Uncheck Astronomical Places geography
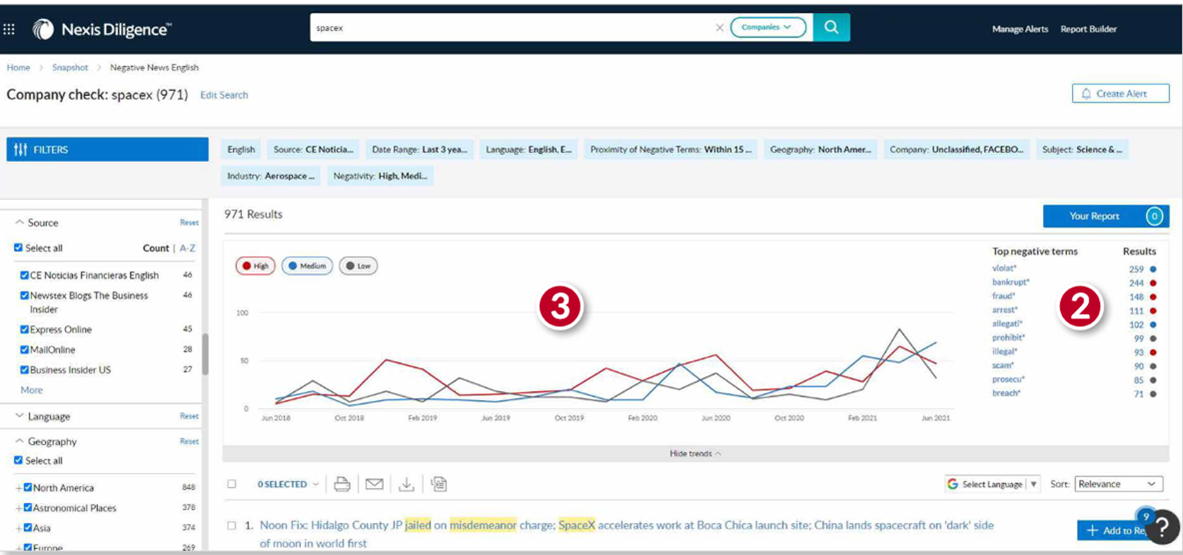This screenshot has height=555, width=1183. pos(28,508)
